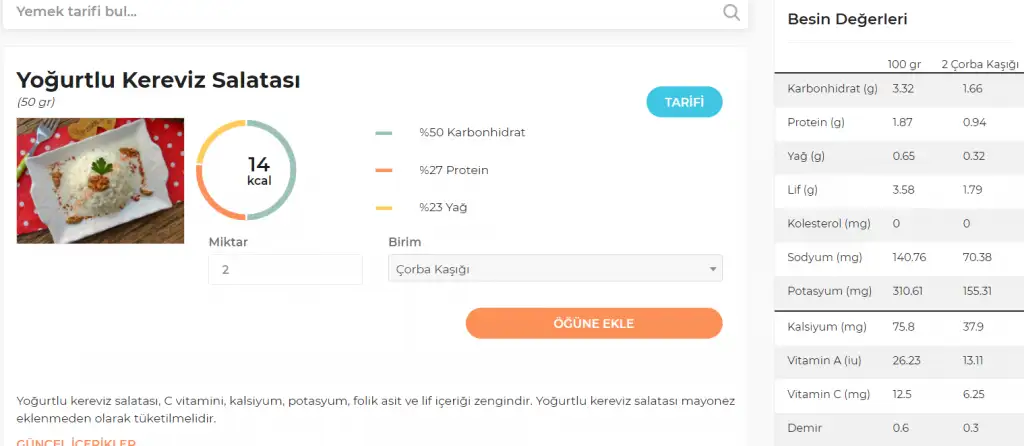Click the search magnifier icon

[731, 12]
